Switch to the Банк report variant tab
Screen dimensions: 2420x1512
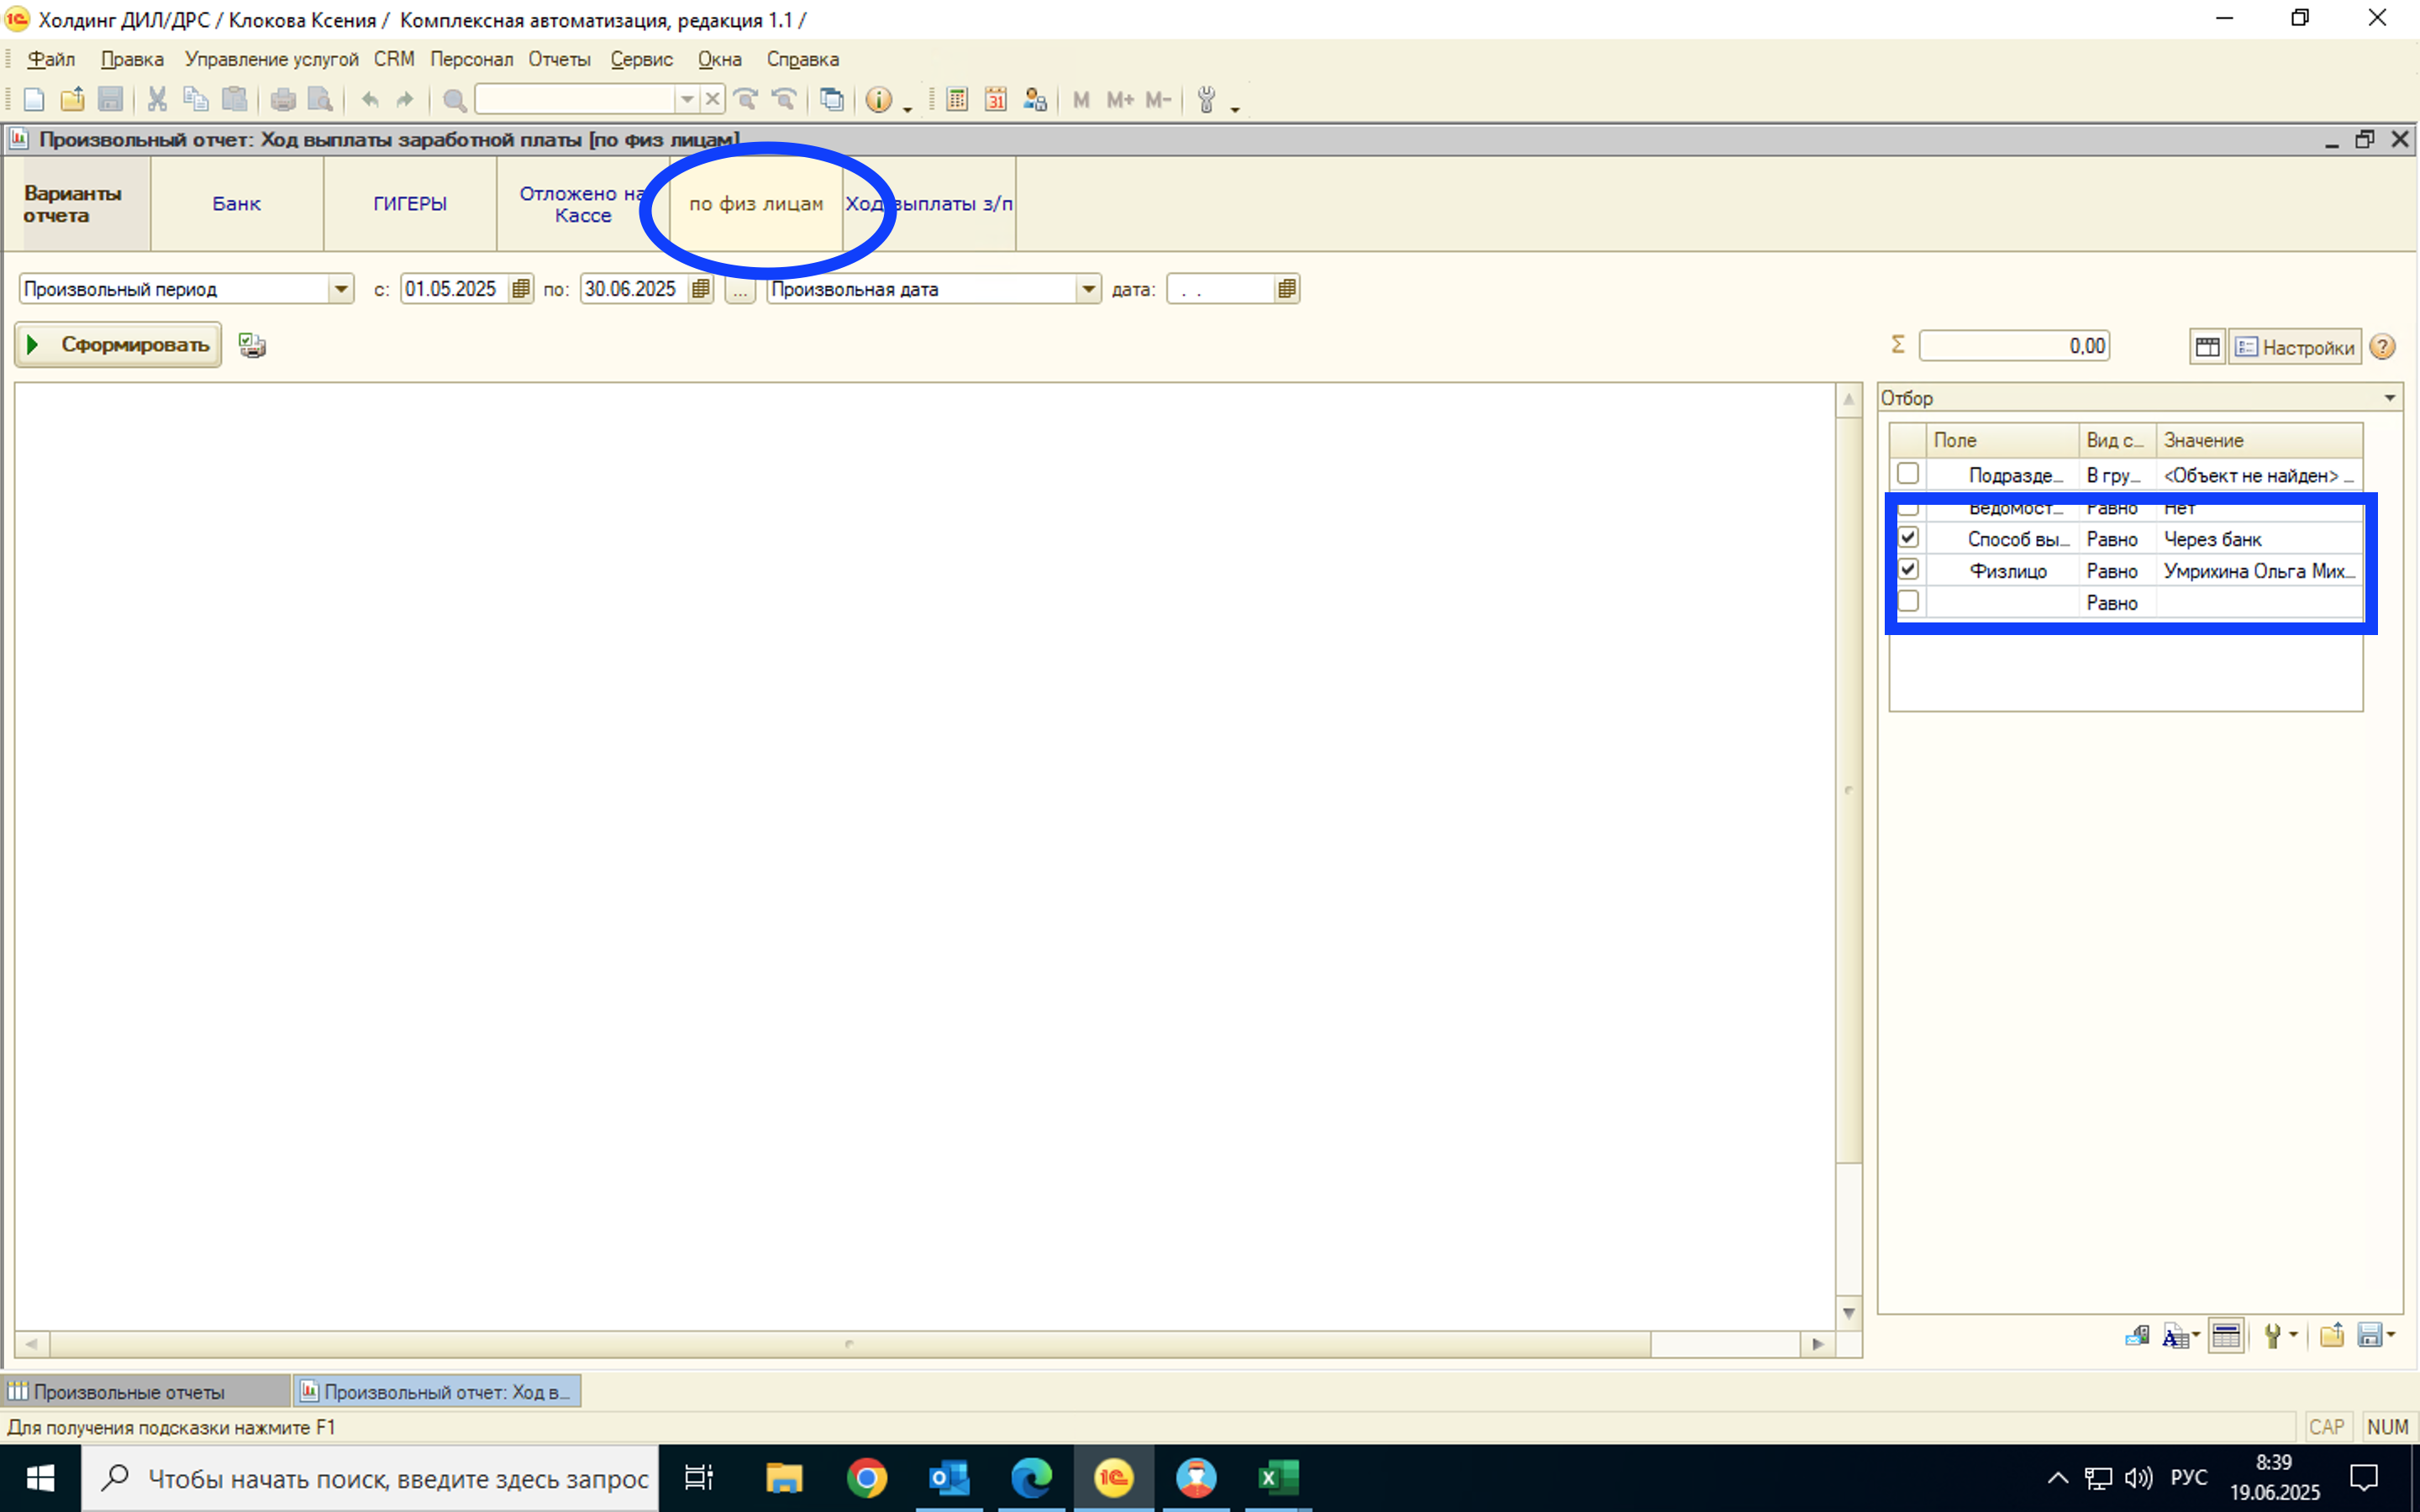click(237, 204)
